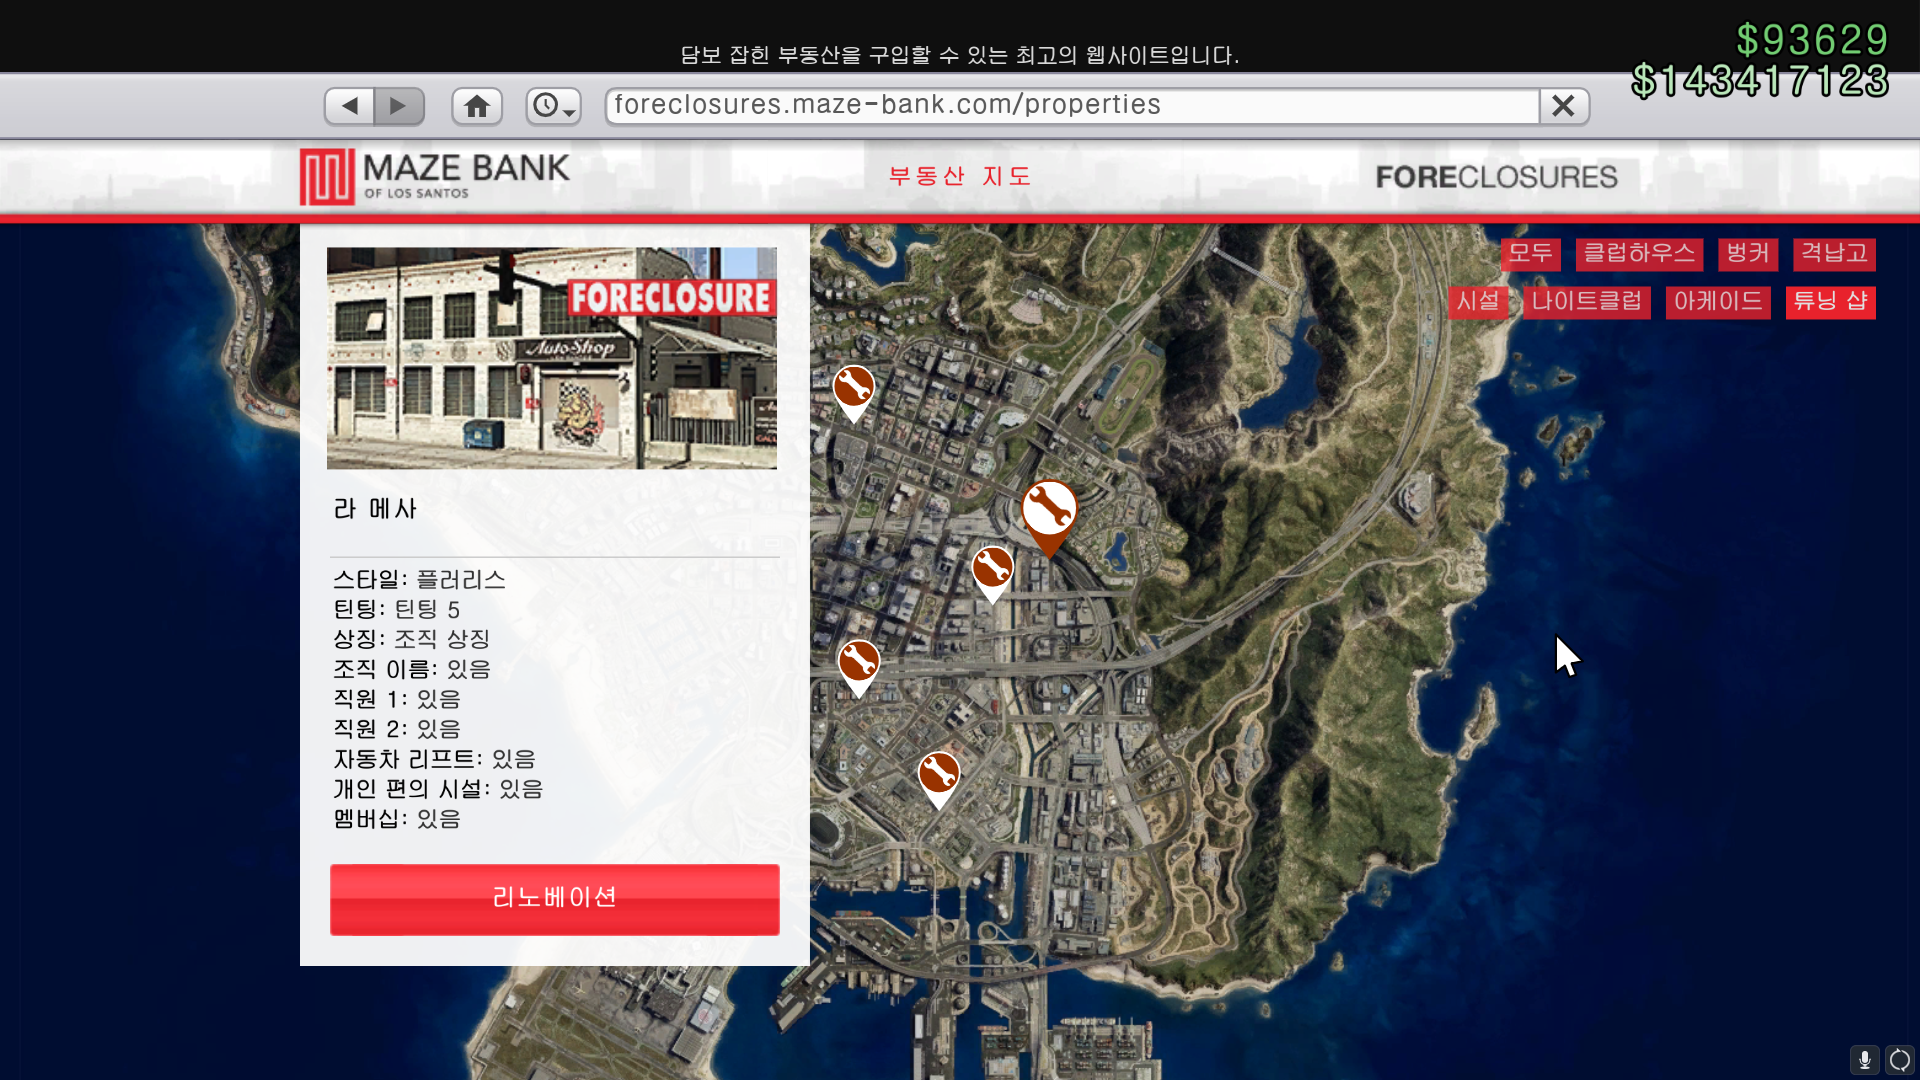Show only 튜닝 샵 locations
This screenshot has height=1080, width=1920.
pyautogui.click(x=1830, y=302)
